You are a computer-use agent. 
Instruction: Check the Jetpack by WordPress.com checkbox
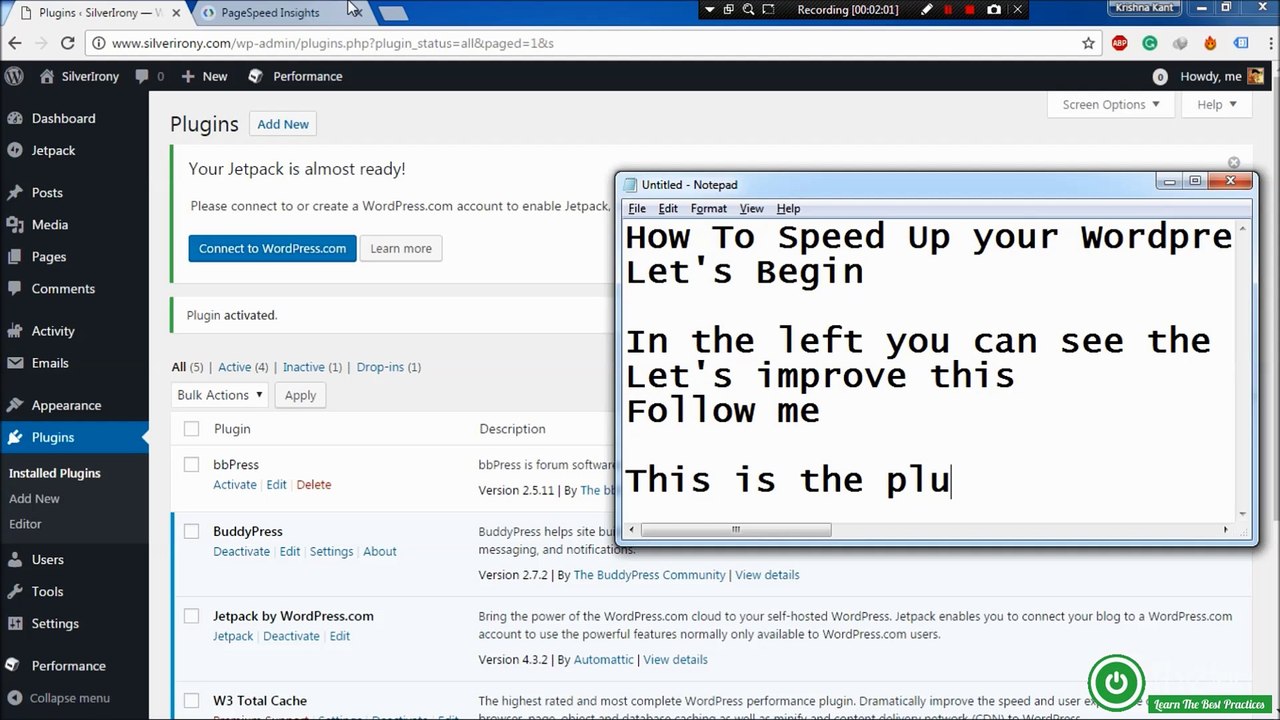click(x=191, y=616)
